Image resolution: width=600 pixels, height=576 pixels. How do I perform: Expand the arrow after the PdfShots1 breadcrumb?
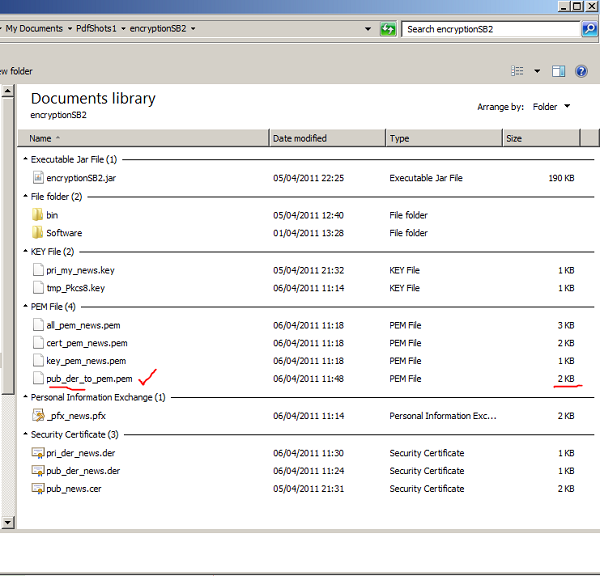pos(123,29)
